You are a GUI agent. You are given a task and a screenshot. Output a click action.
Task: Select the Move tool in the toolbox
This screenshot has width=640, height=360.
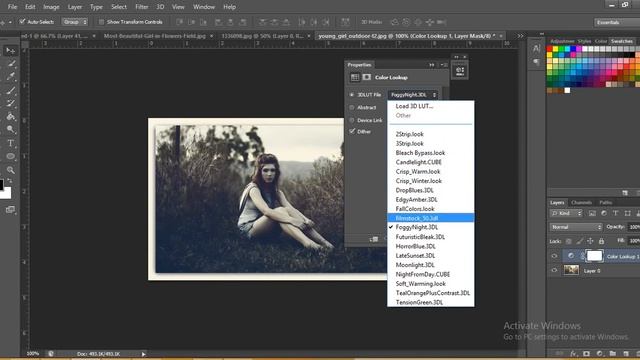(11, 50)
